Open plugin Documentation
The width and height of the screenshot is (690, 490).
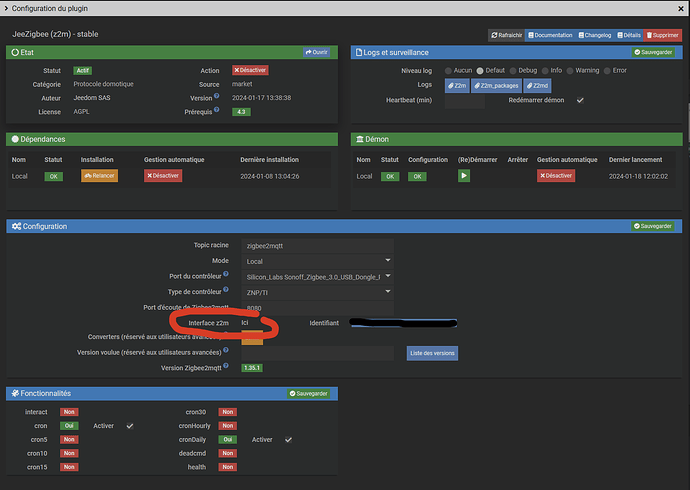click(x=550, y=35)
